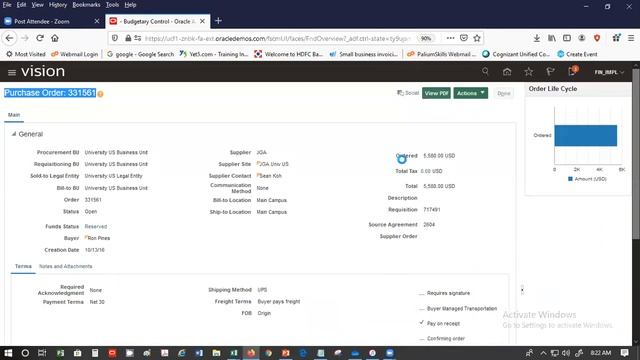640x360 pixels.
Task: Click the browser address bar URL
Action: pos(277,38)
